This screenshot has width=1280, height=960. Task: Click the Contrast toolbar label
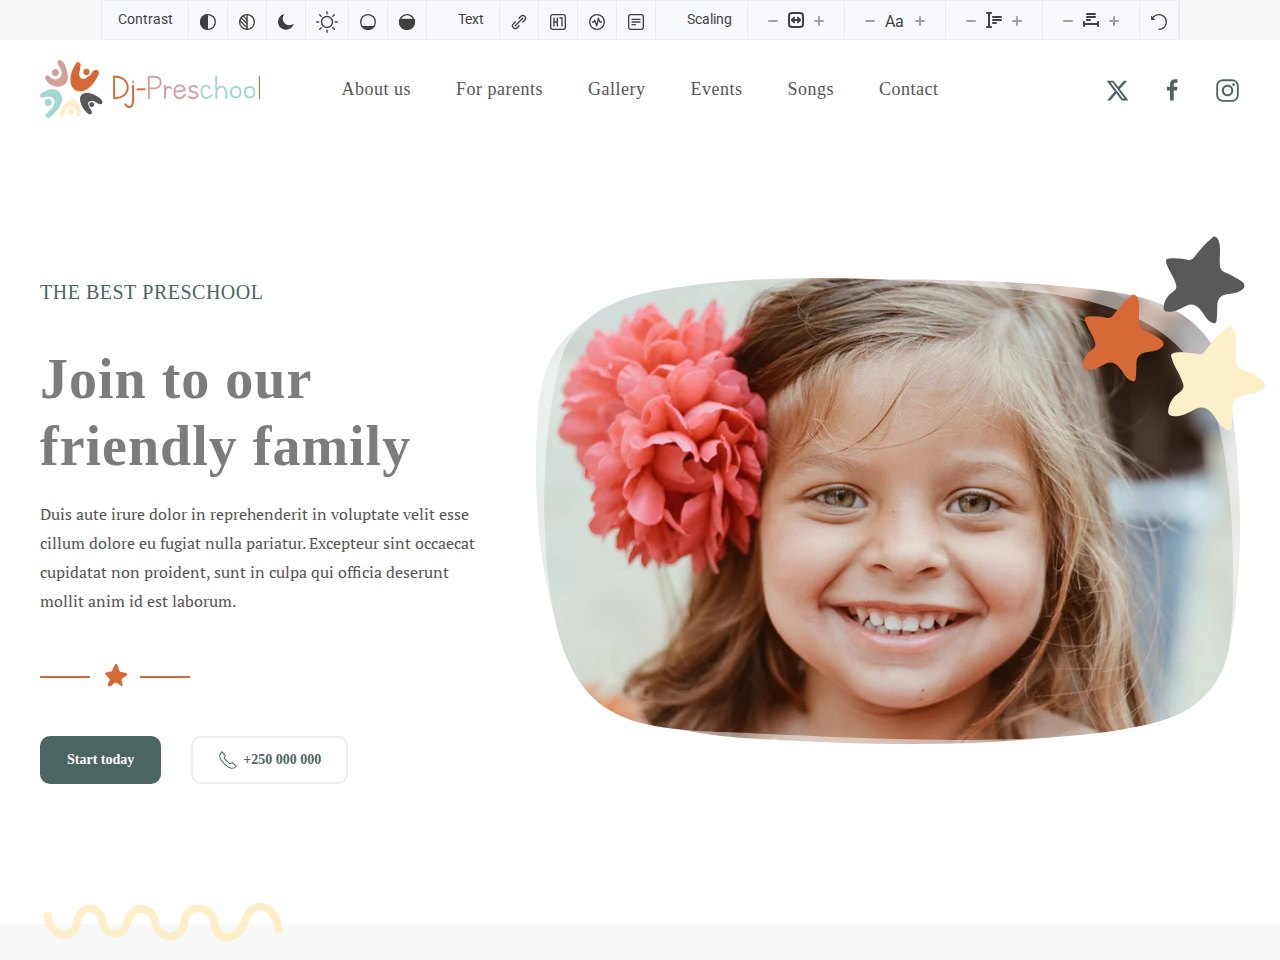click(145, 19)
